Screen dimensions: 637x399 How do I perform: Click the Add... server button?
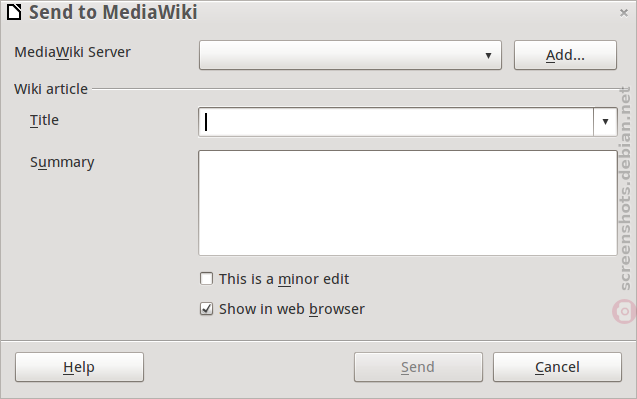click(565, 55)
